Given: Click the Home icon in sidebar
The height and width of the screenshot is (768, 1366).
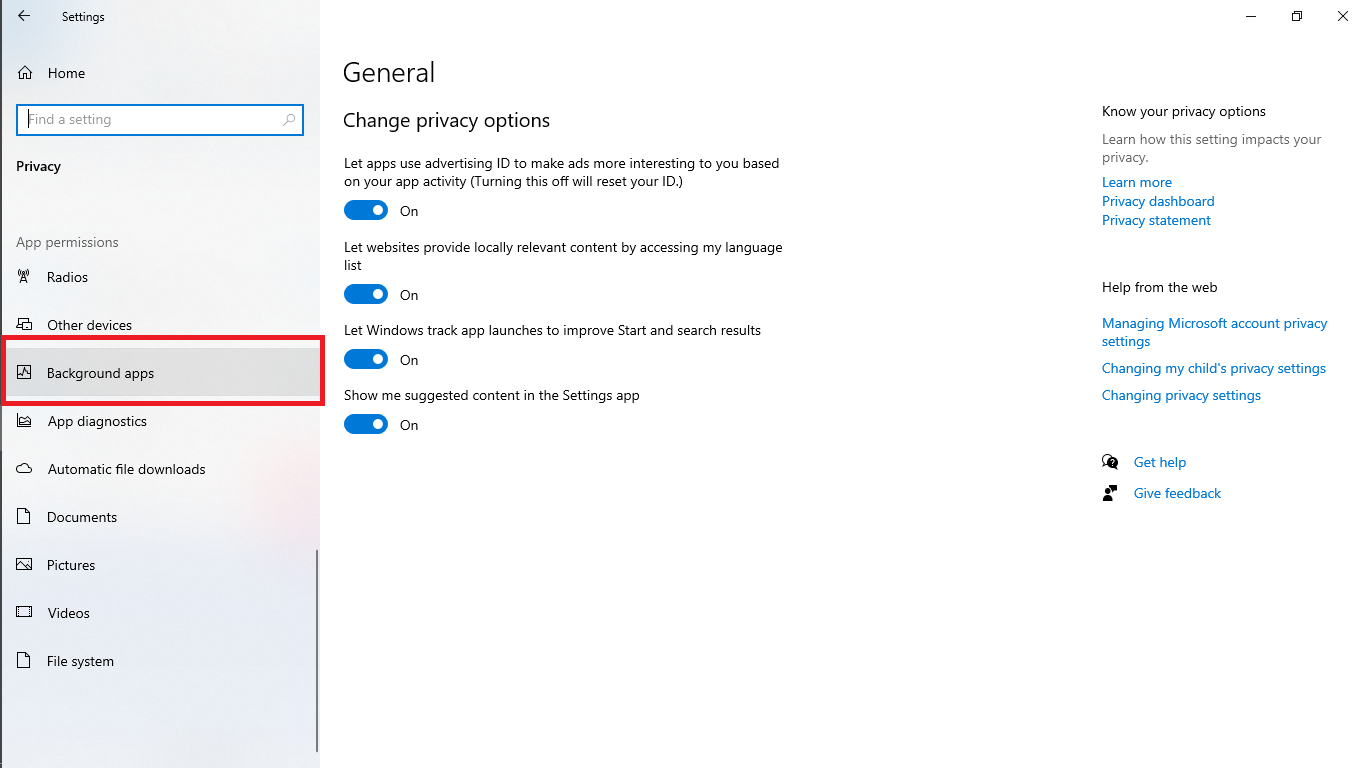Looking at the screenshot, I should coord(26,73).
